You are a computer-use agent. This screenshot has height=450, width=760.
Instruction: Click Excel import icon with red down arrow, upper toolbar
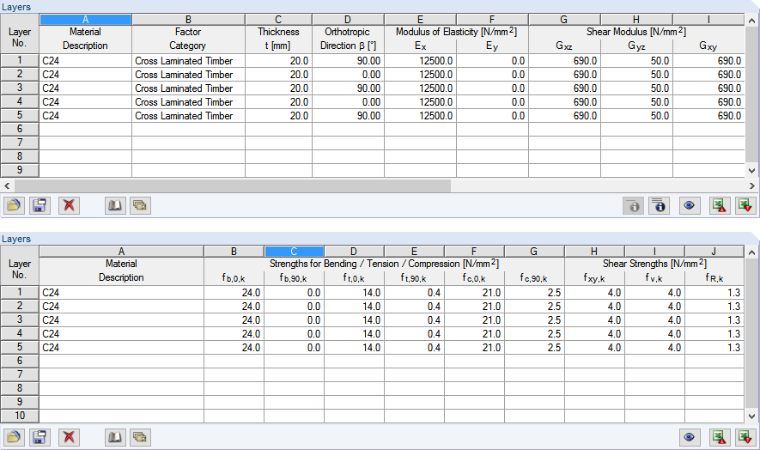tap(745, 206)
